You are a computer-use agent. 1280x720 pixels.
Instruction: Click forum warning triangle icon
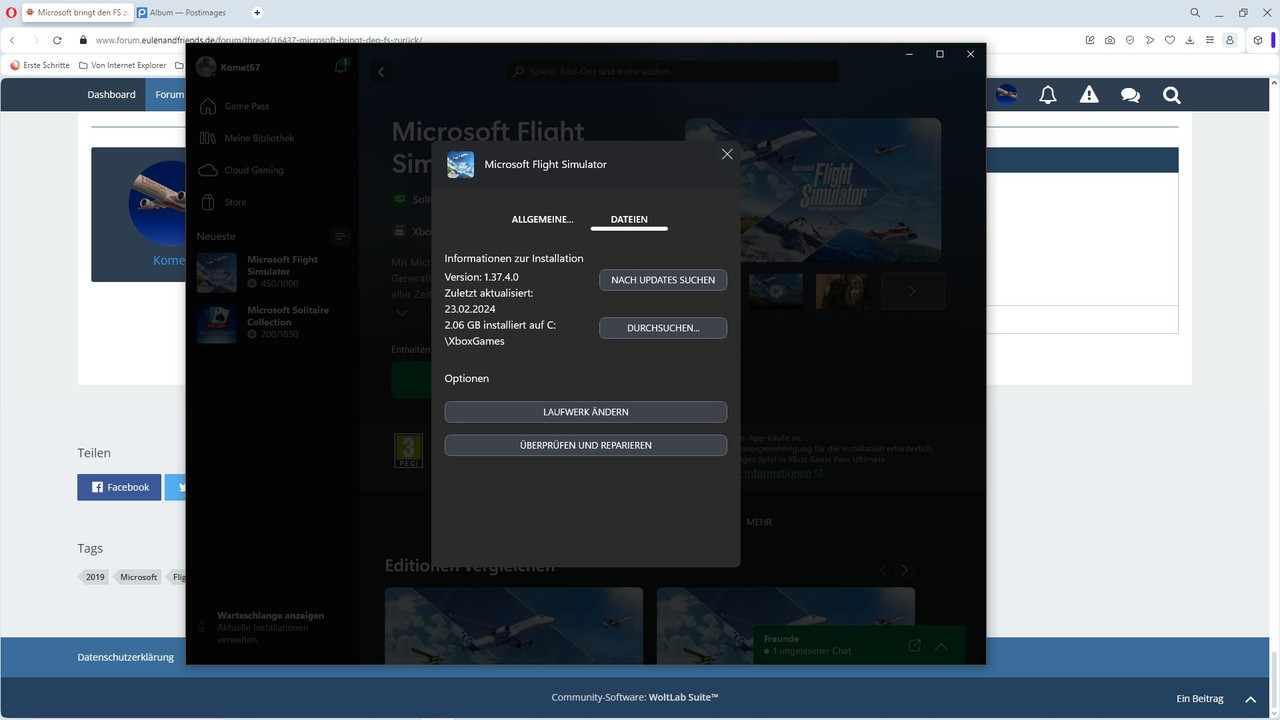click(x=1089, y=95)
